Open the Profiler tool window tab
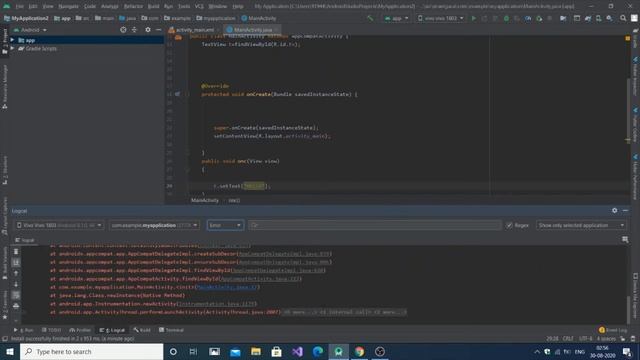The width and height of the screenshot is (640, 360). tap(80, 330)
